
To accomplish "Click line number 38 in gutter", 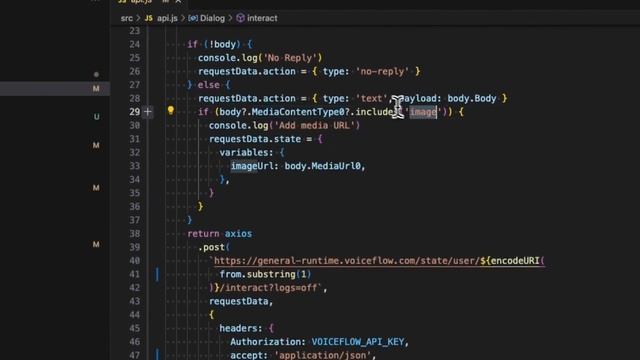I will [x=134, y=233].
